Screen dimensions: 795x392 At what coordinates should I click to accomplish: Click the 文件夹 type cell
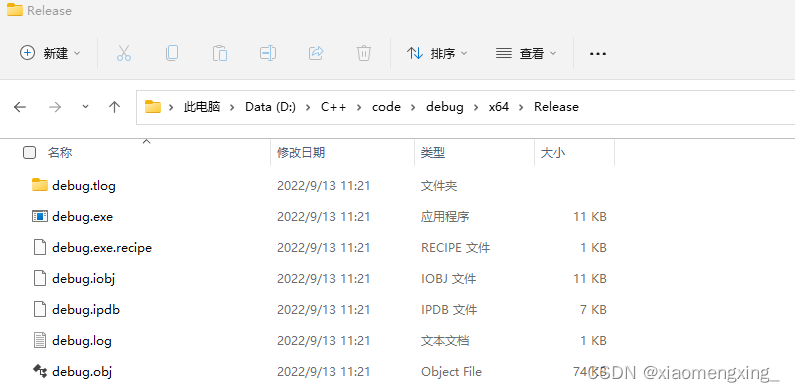pos(439,186)
